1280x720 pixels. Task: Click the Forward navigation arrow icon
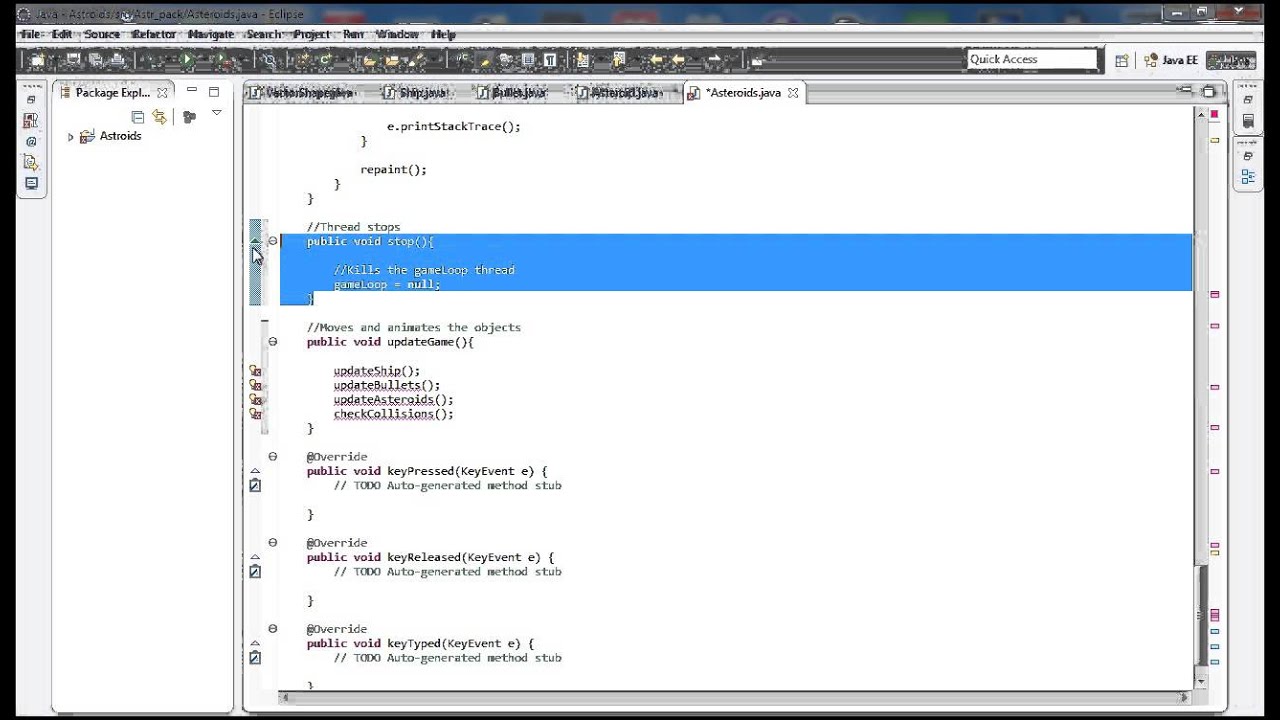pos(715,60)
